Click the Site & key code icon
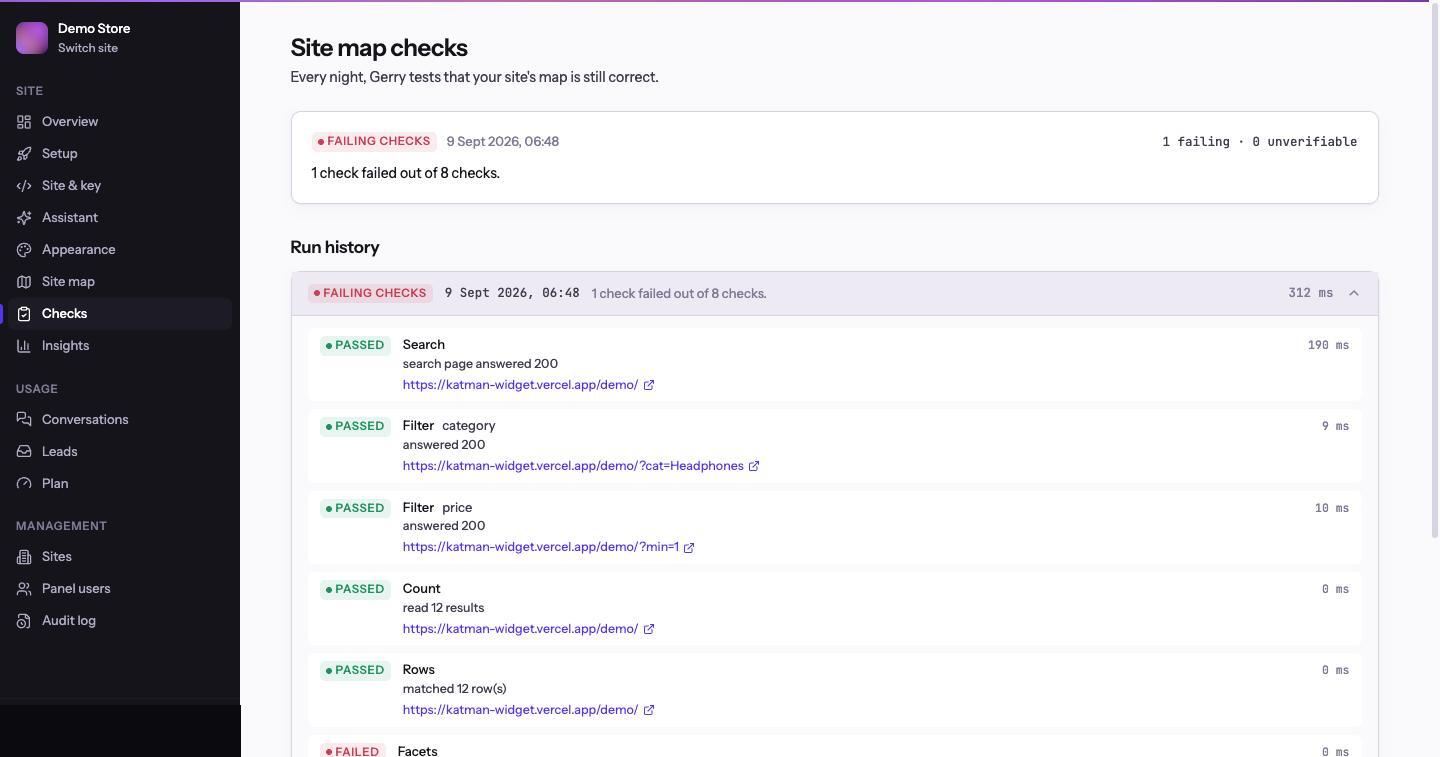 [24, 186]
